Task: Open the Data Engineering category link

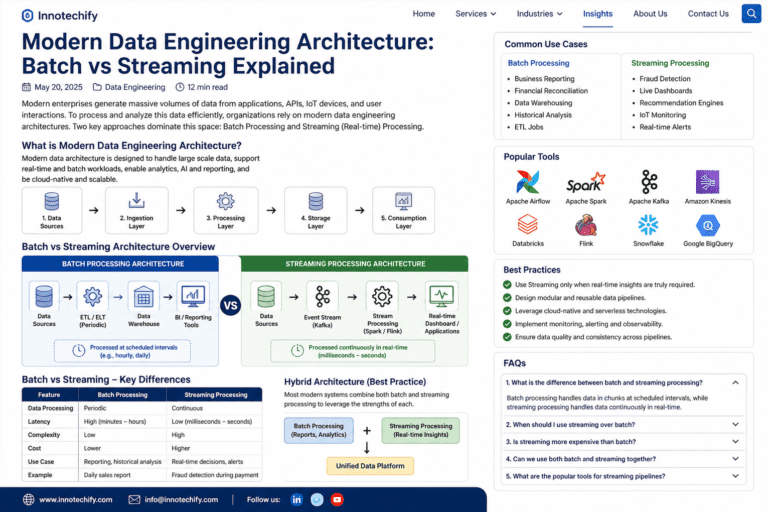Action: pyautogui.click(x=135, y=87)
